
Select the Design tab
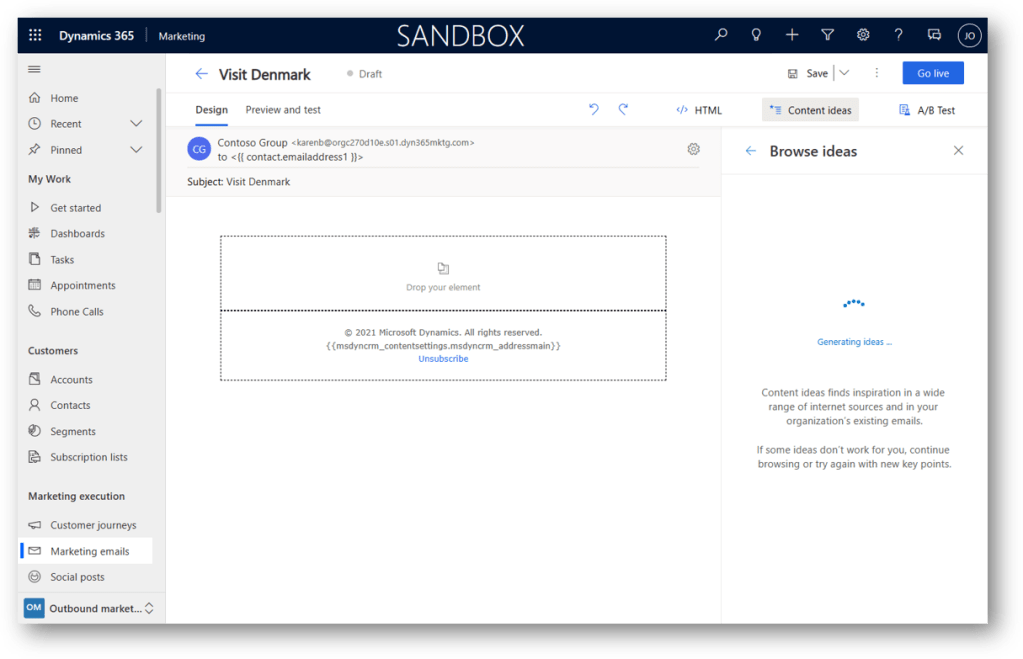click(x=211, y=110)
